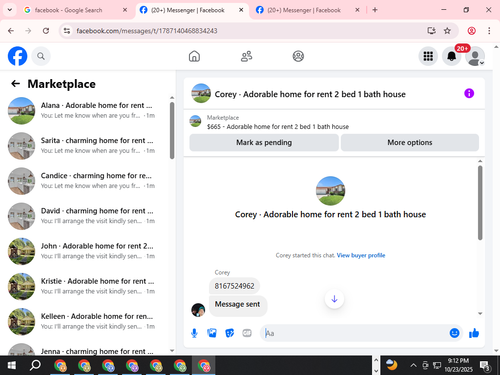Open the tab search dropdown arrow

pos(10,10)
